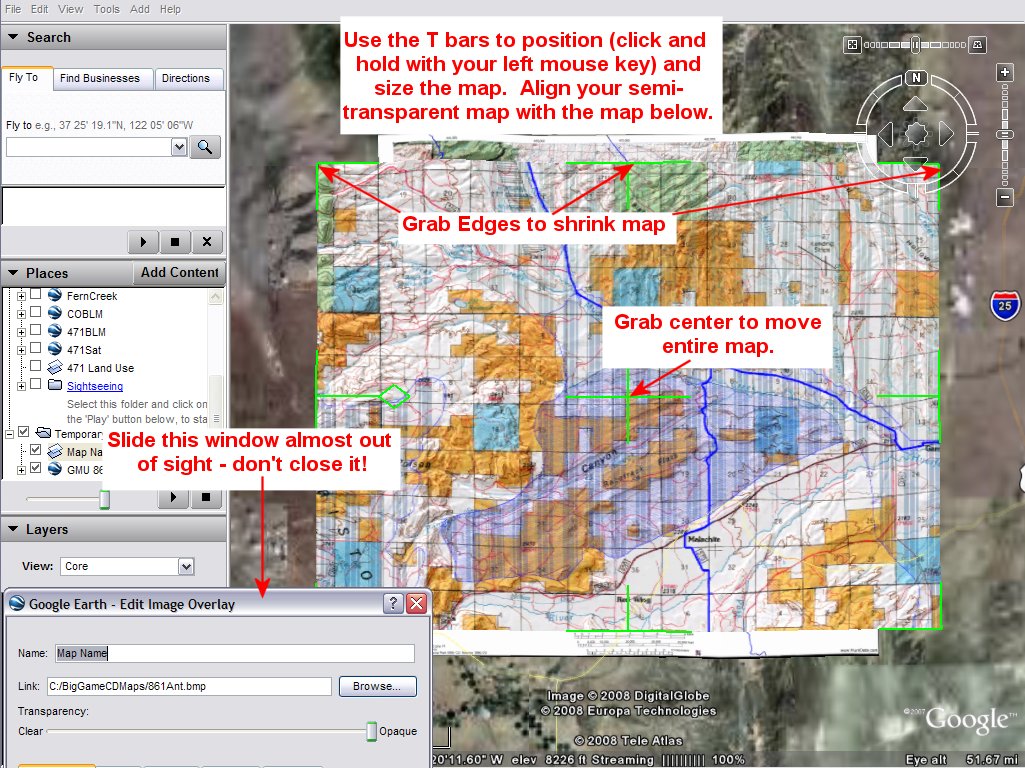
Task: Click the GMU globe icon in Places
Action: tap(55, 469)
